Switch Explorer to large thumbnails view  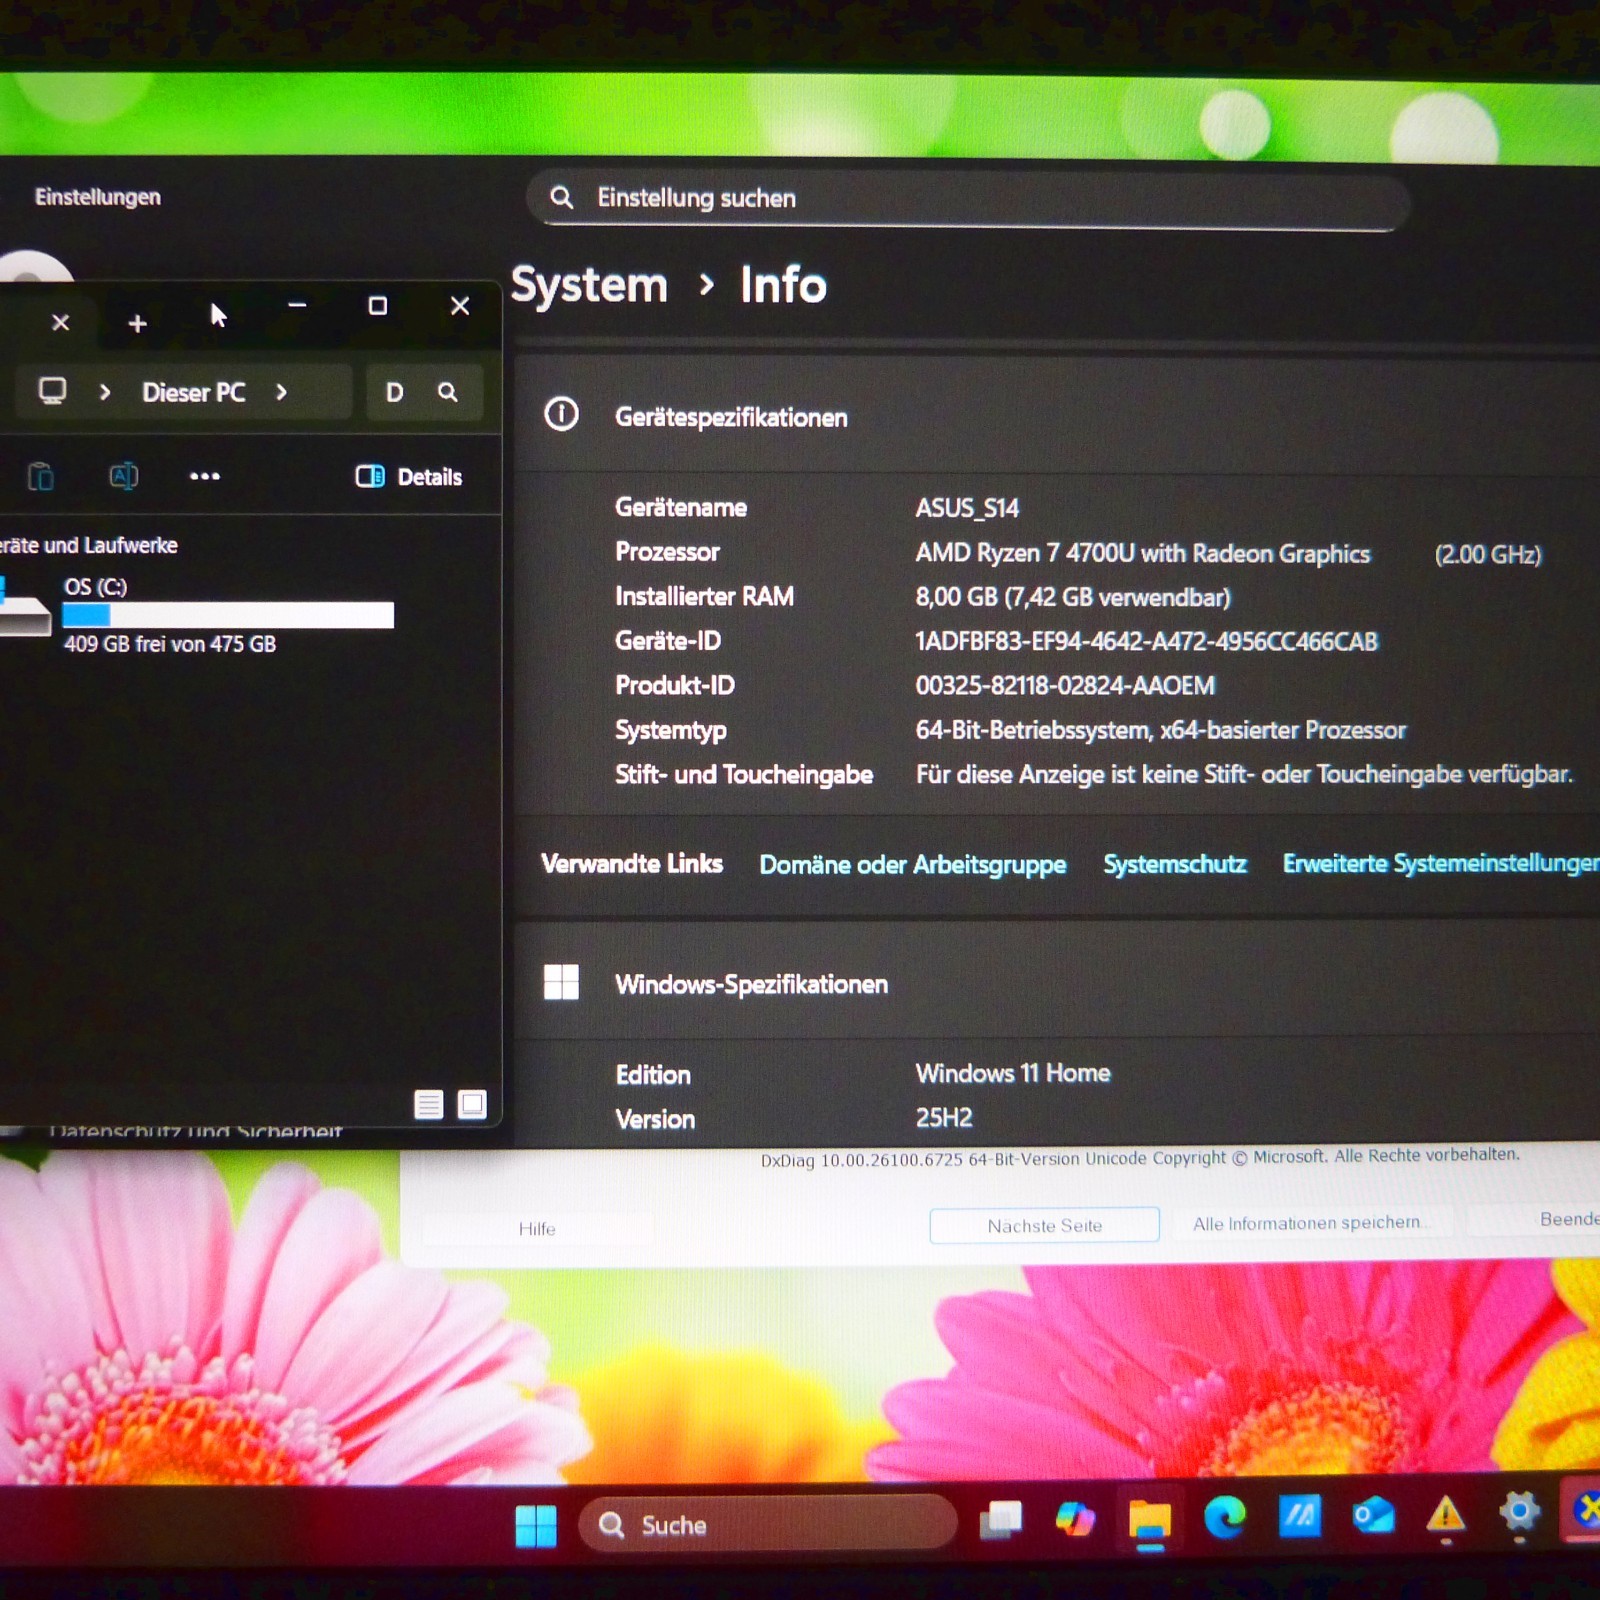coord(472,1104)
